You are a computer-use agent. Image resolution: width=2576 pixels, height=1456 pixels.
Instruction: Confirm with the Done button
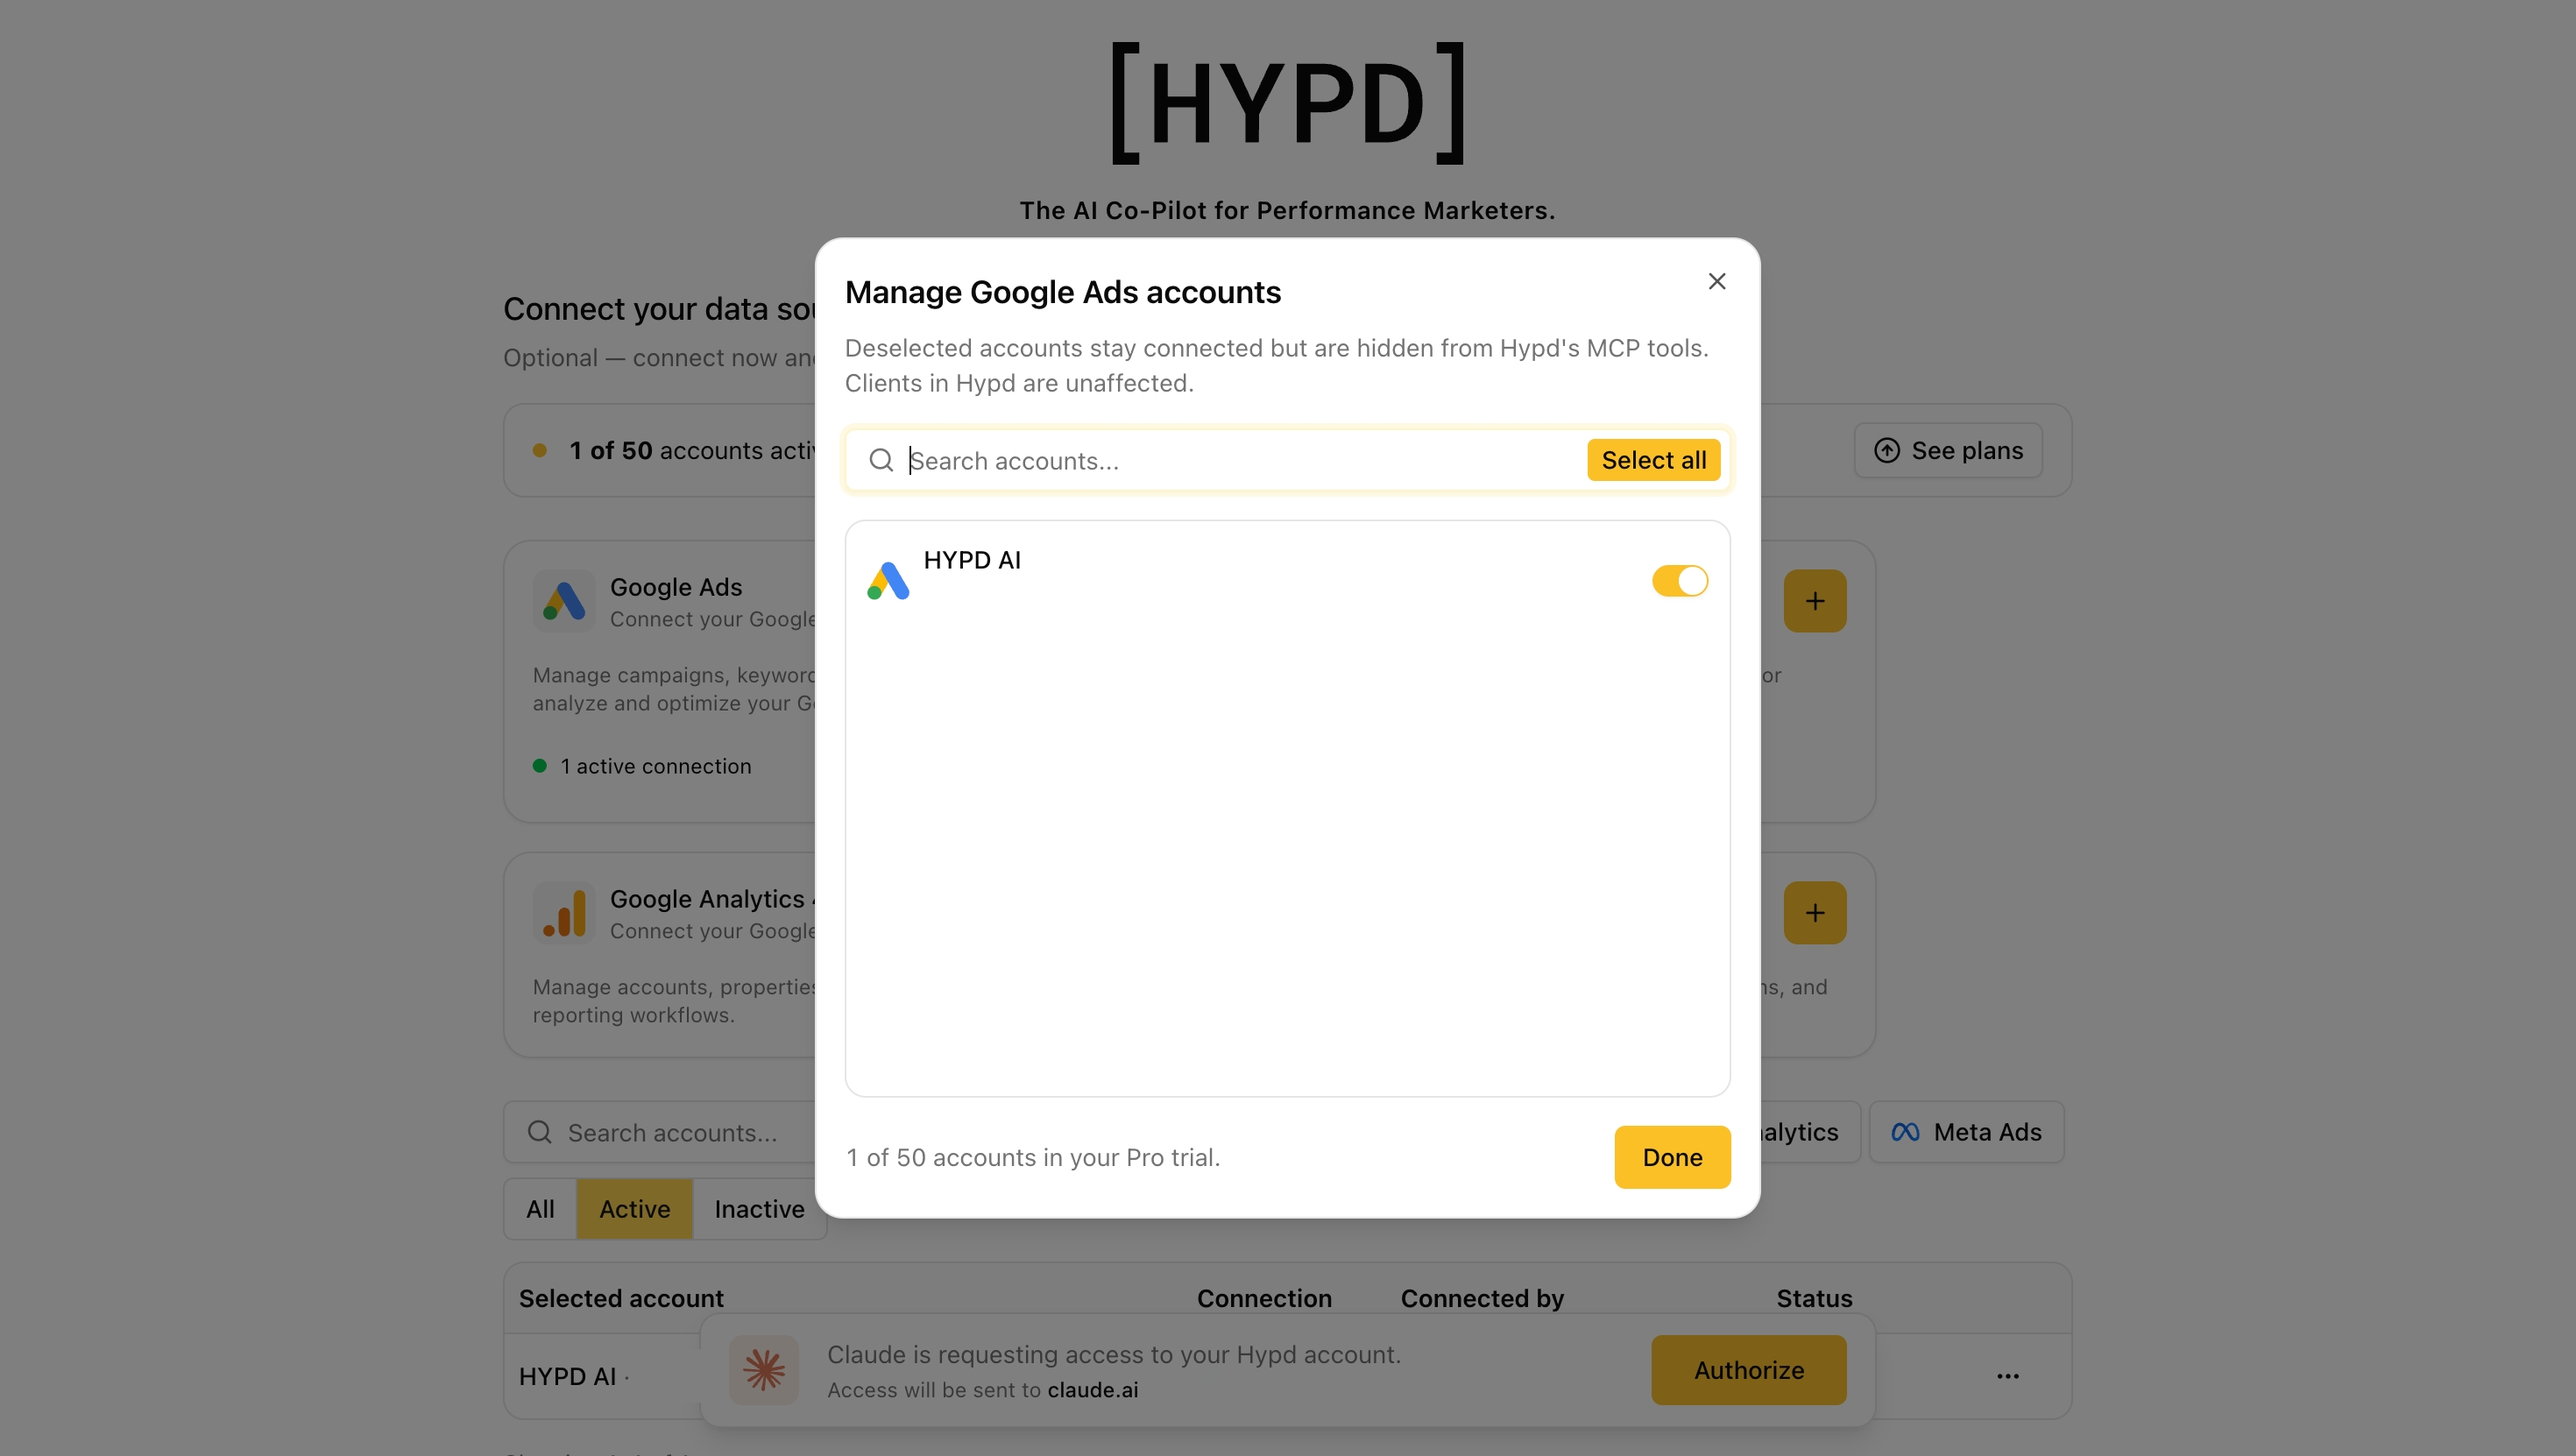1672,1157
